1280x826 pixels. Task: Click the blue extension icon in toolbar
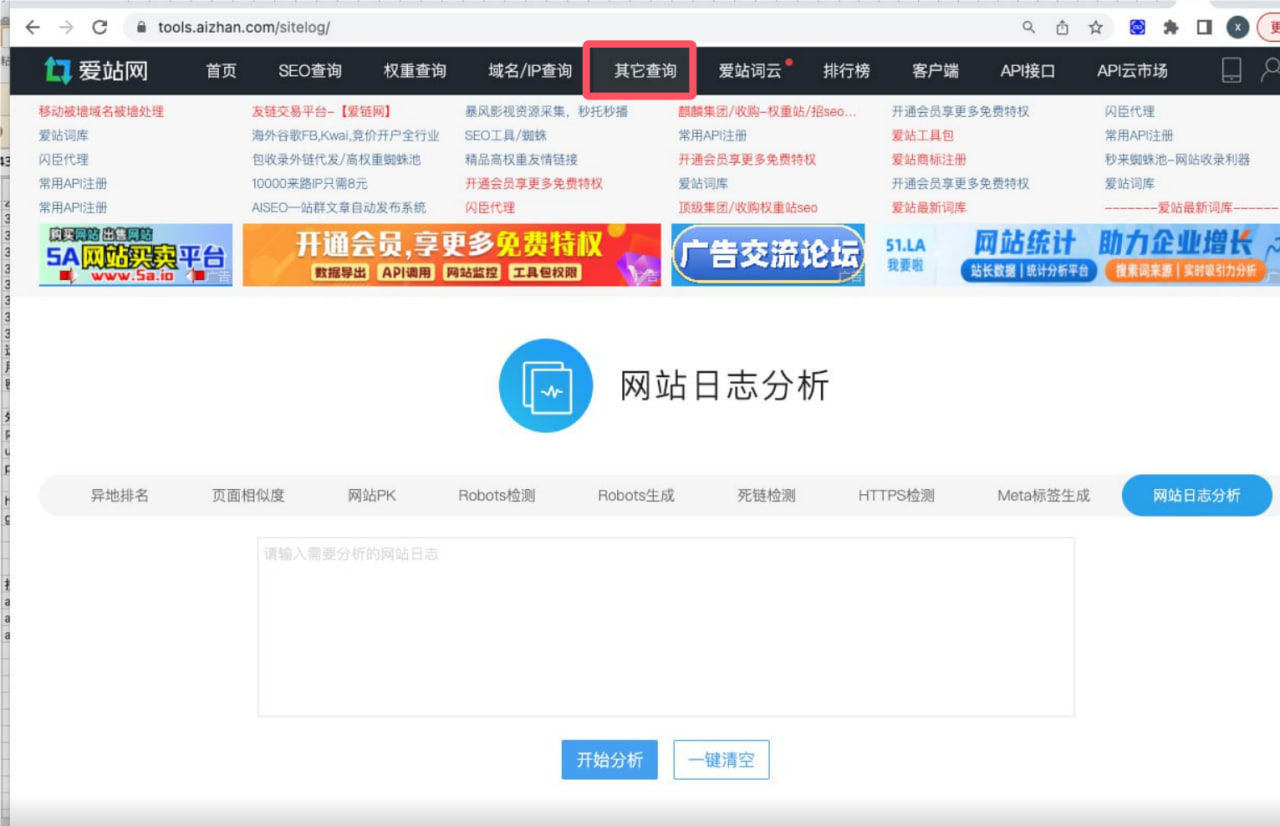tap(1137, 27)
